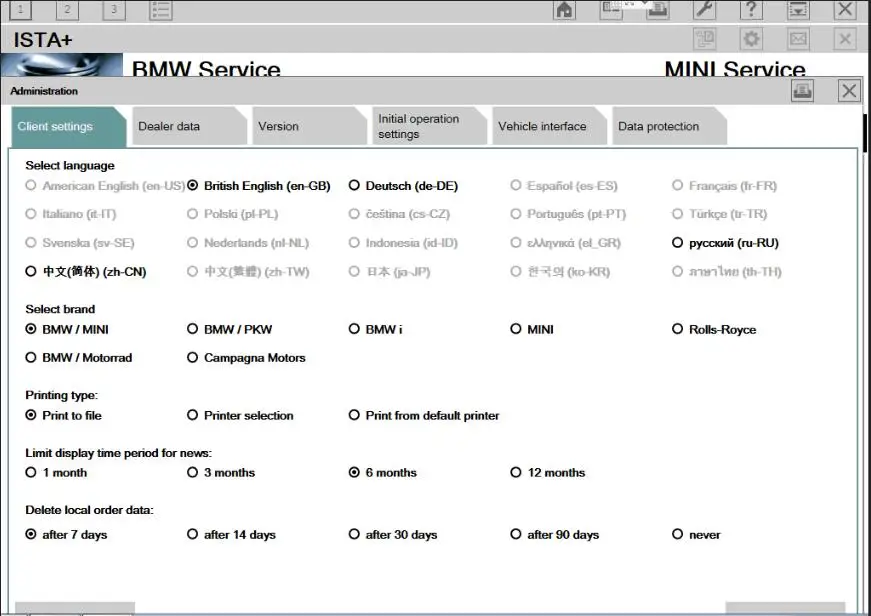
Task: Set printing type to Print to file
Action: [x=63, y=415]
